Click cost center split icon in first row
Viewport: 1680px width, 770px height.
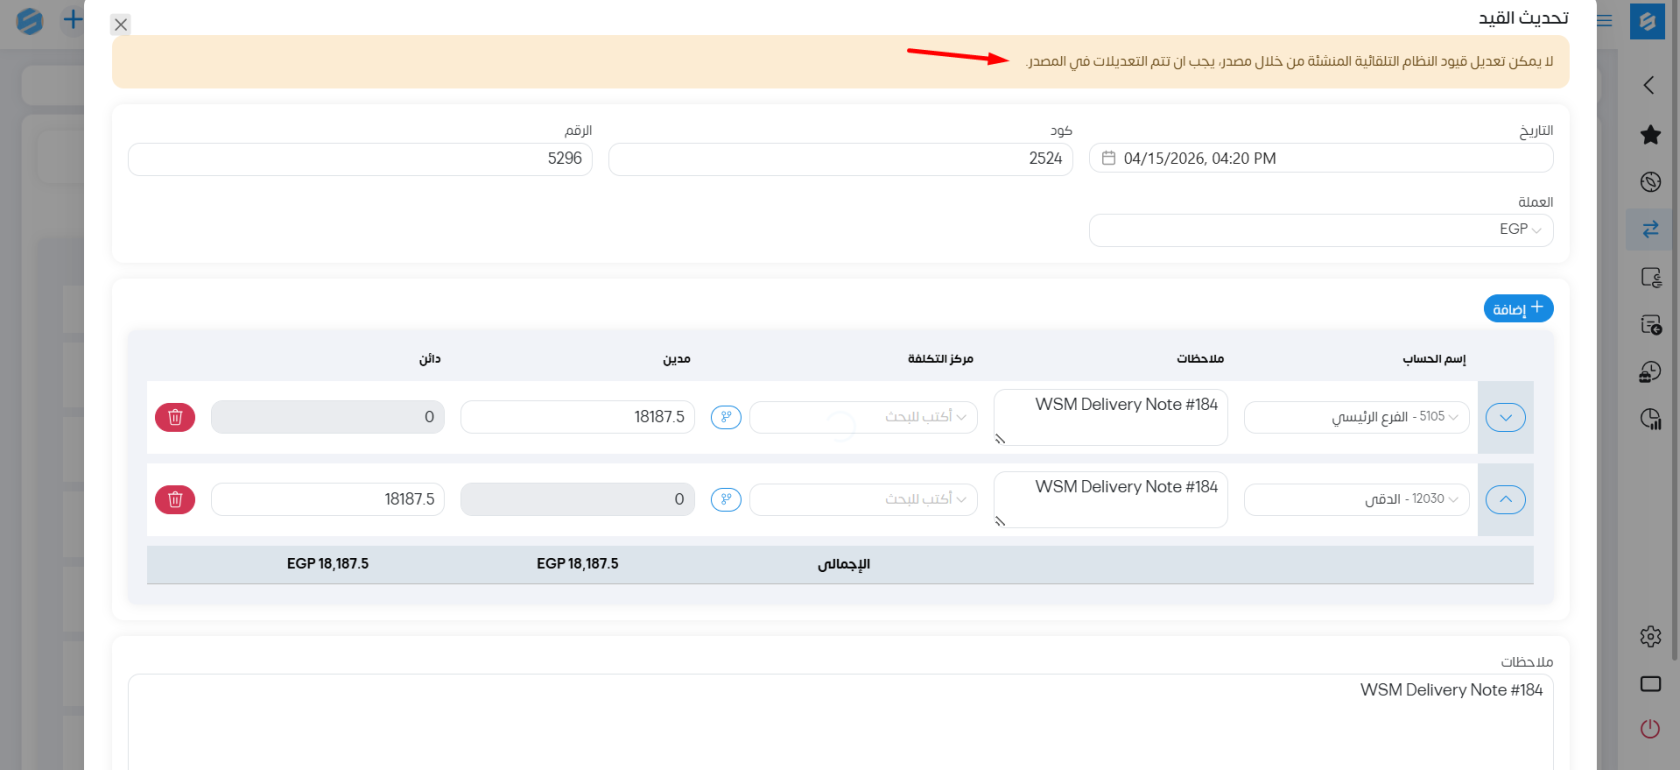pyautogui.click(x=726, y=417)
